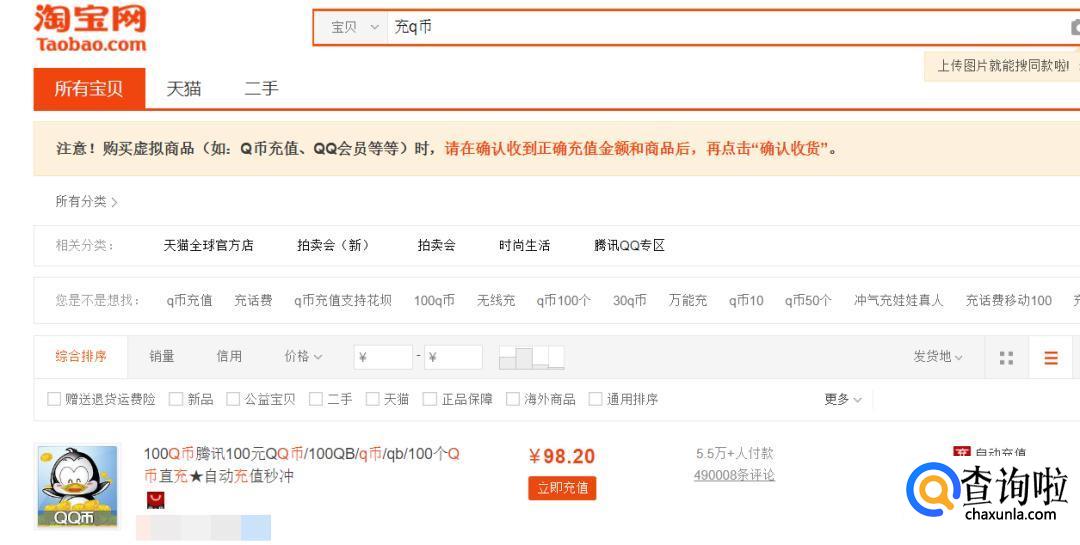The width and height of the screenshot is (1080, 545).
Task: Search suggestion q币充值支持花呗
Action: click(x=342, y=300)
